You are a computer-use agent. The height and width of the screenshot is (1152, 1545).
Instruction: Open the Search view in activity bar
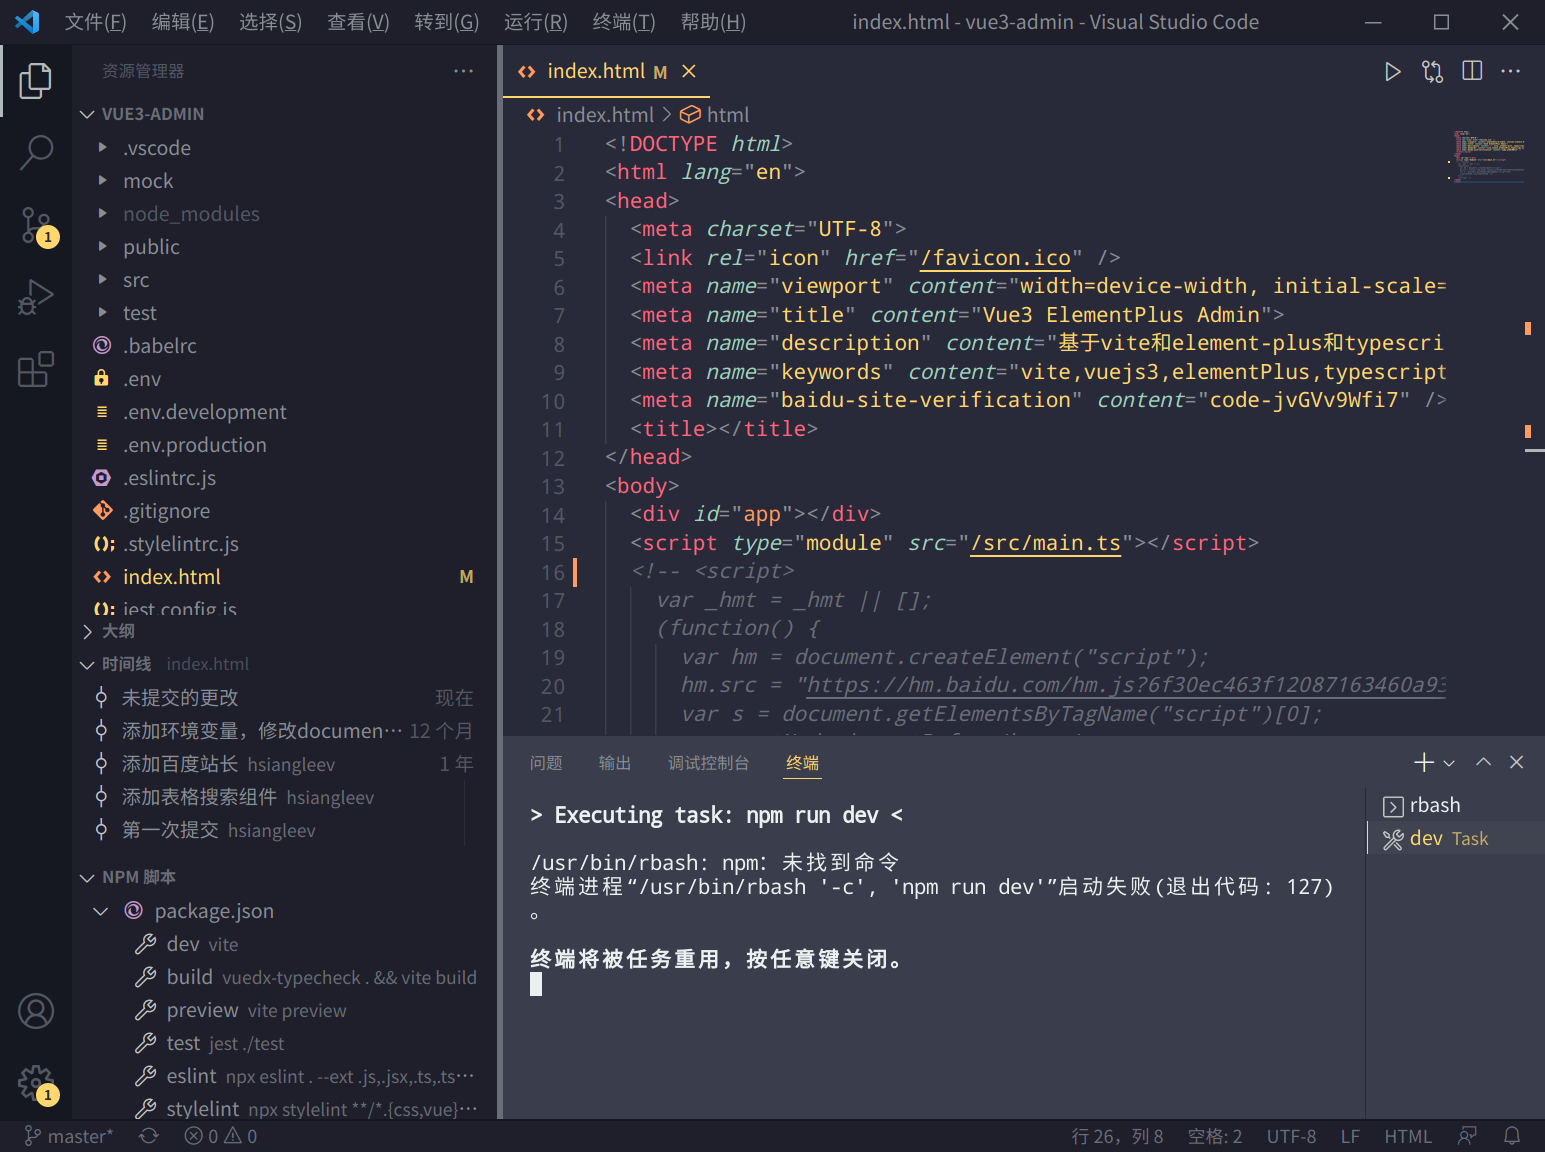click(36, 153)
